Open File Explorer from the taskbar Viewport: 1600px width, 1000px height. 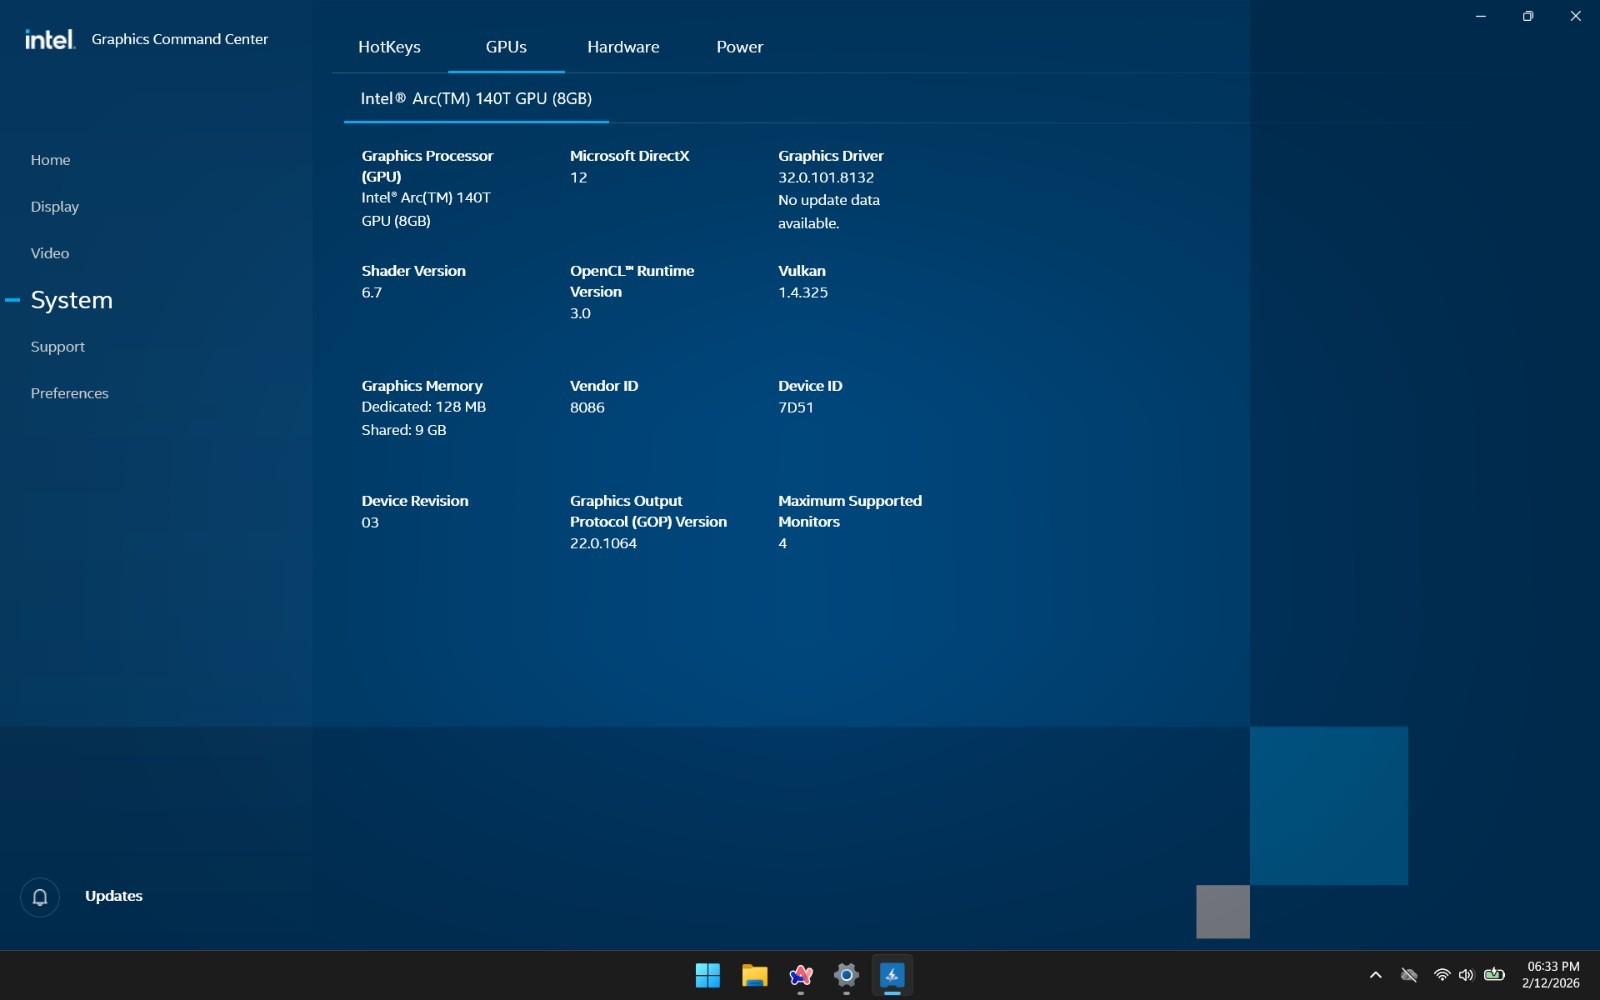pos(754,975)
